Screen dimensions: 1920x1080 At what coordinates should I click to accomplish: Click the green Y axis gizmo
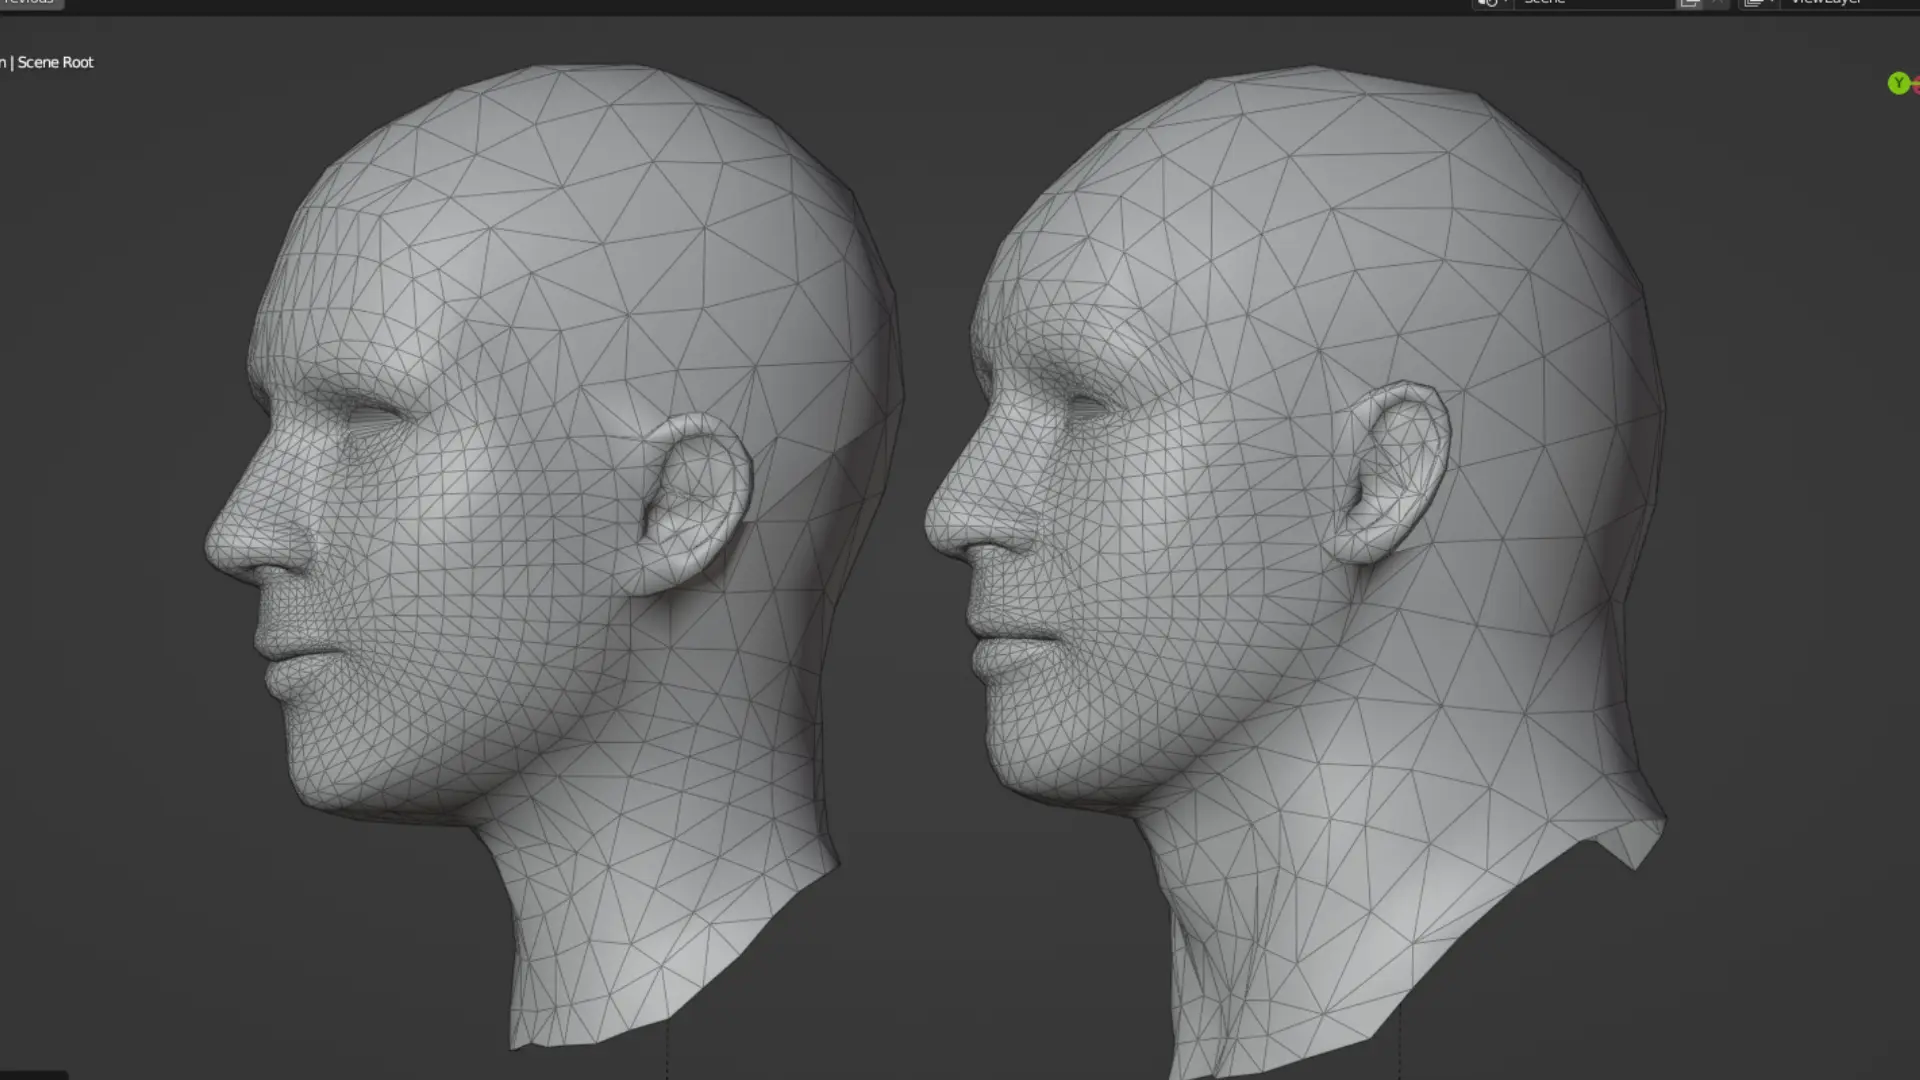(x=1898, y=83)
